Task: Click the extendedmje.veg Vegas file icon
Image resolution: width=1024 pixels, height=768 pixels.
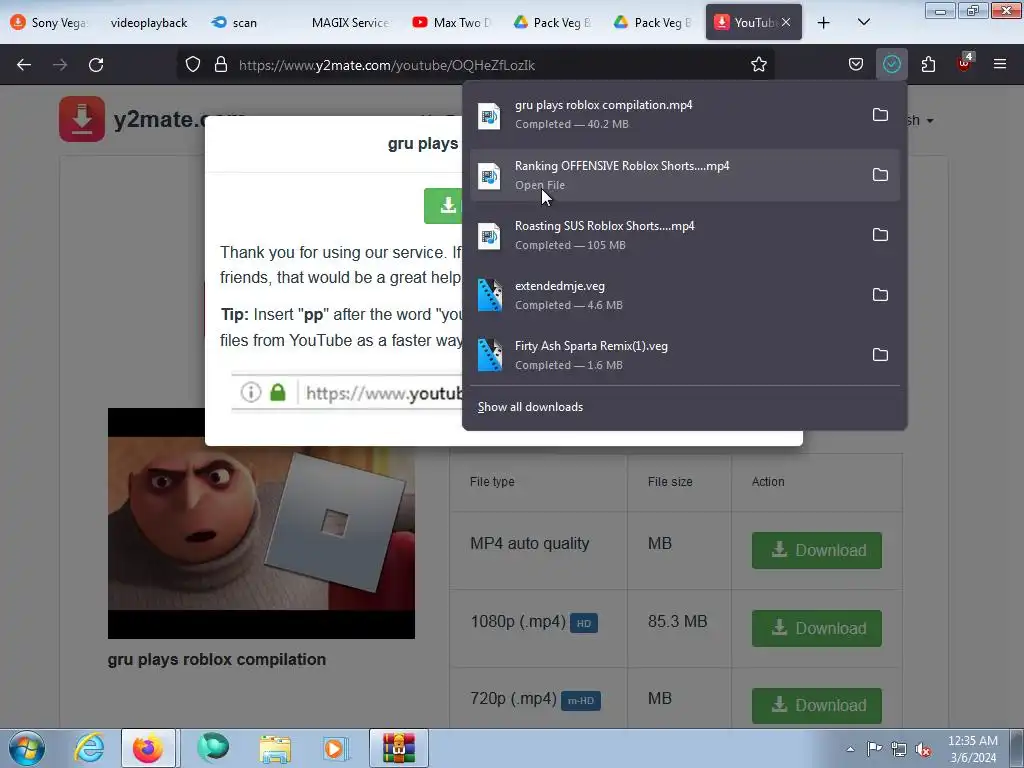Action: (x=490, y=295)
